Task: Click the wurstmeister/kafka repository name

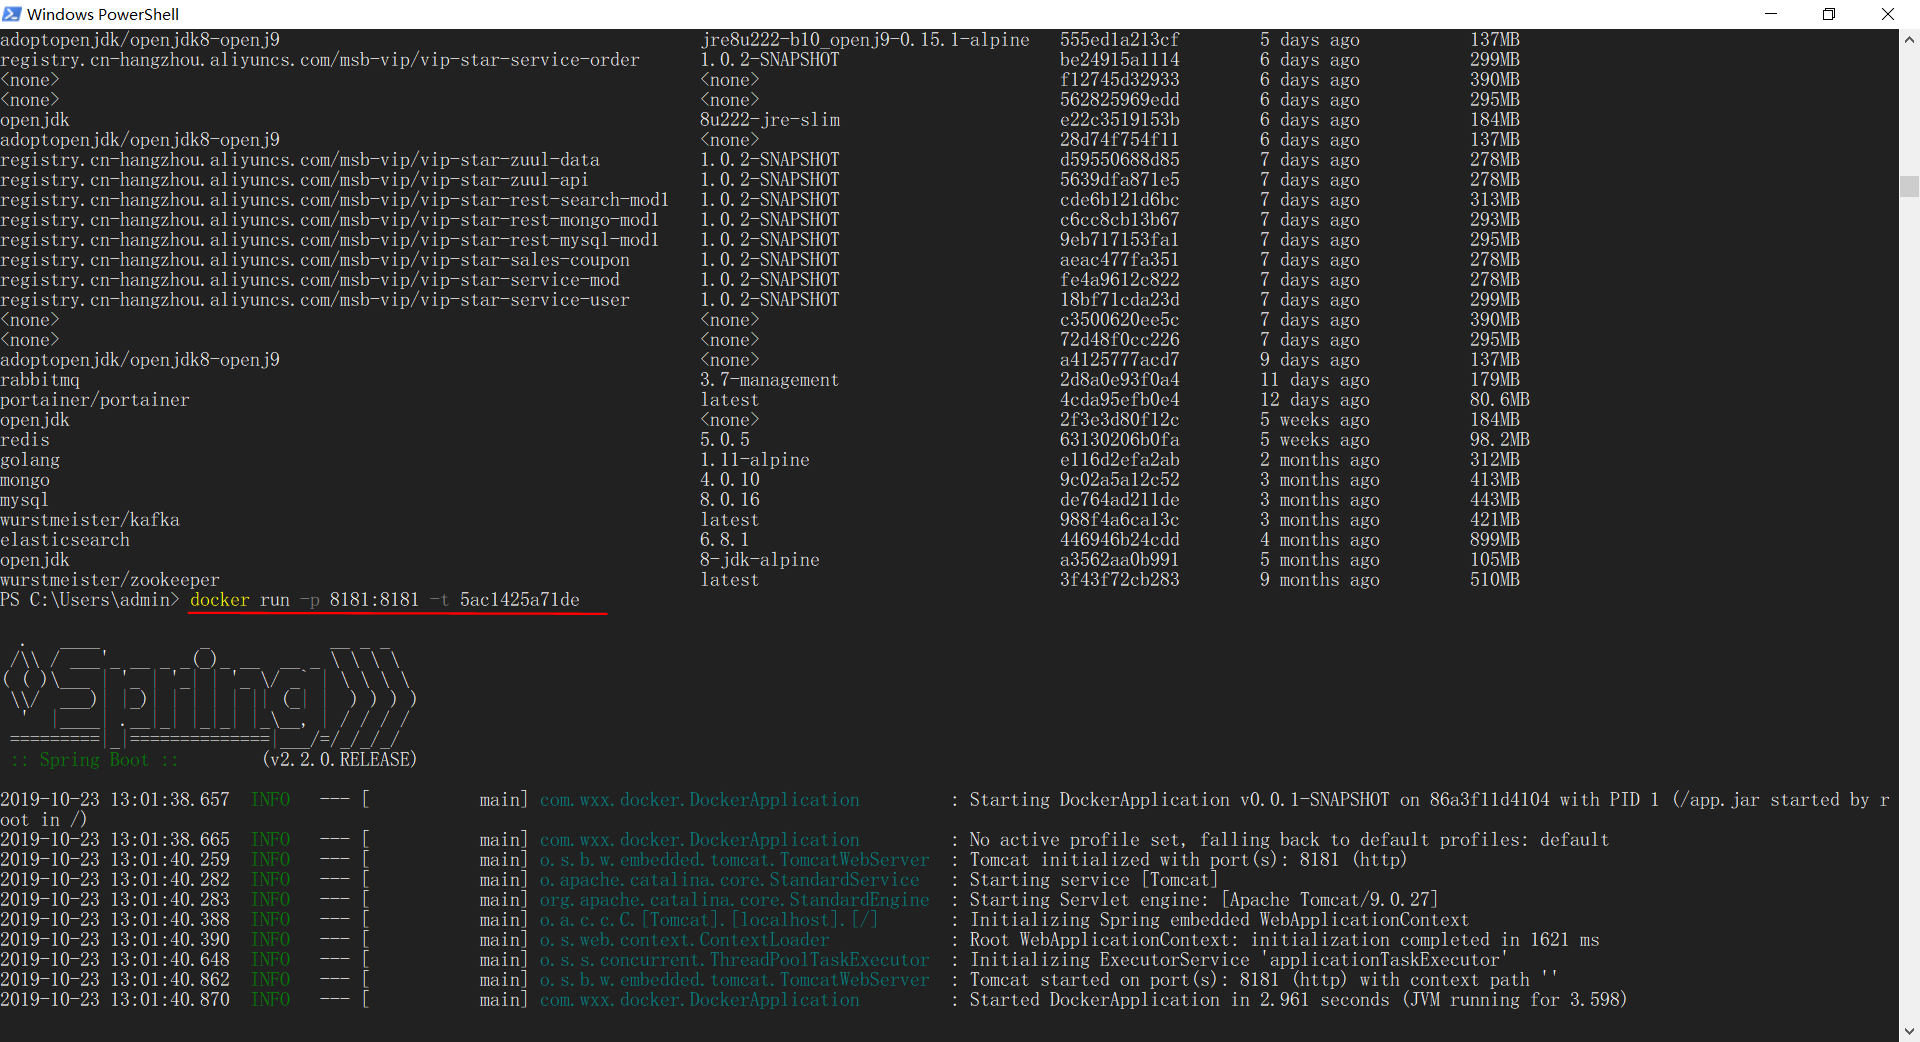Action: pos(90,520)
